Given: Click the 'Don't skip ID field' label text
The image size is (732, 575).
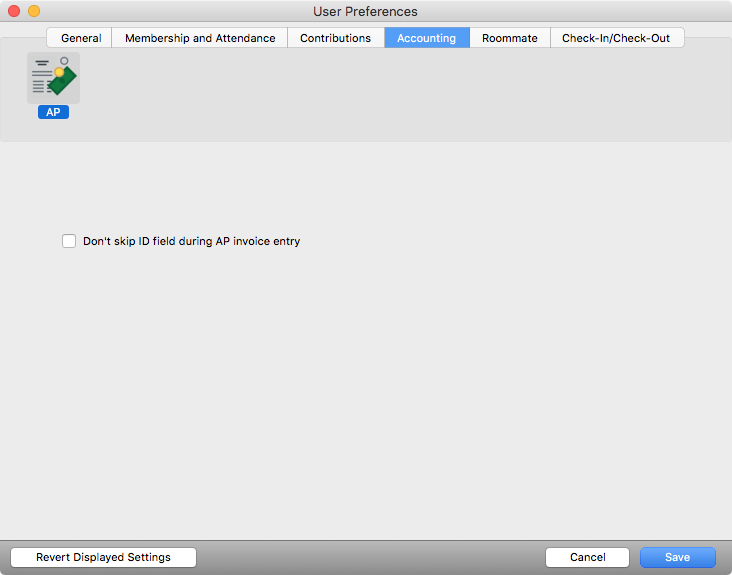Looking at the screenshot, I should pyautogui.click(x=191, y=241).
